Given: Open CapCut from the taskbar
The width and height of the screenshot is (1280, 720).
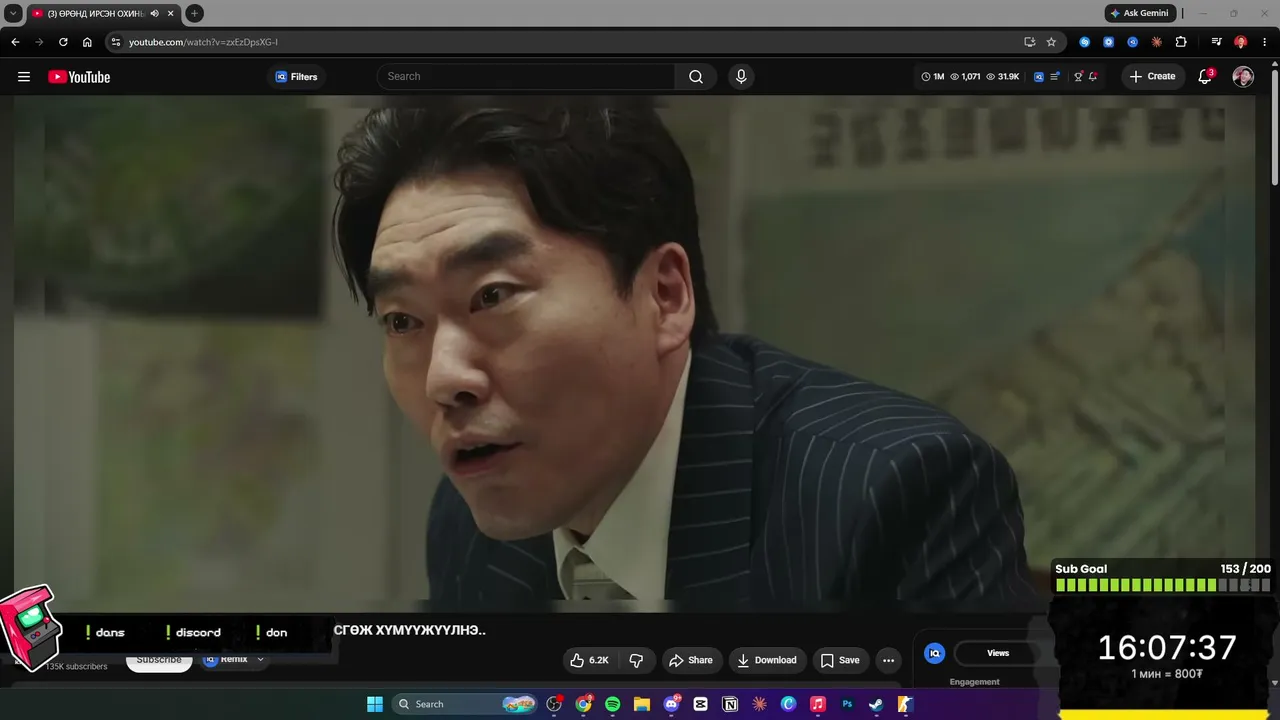Looking at the screenshot, I should (700, 704).
